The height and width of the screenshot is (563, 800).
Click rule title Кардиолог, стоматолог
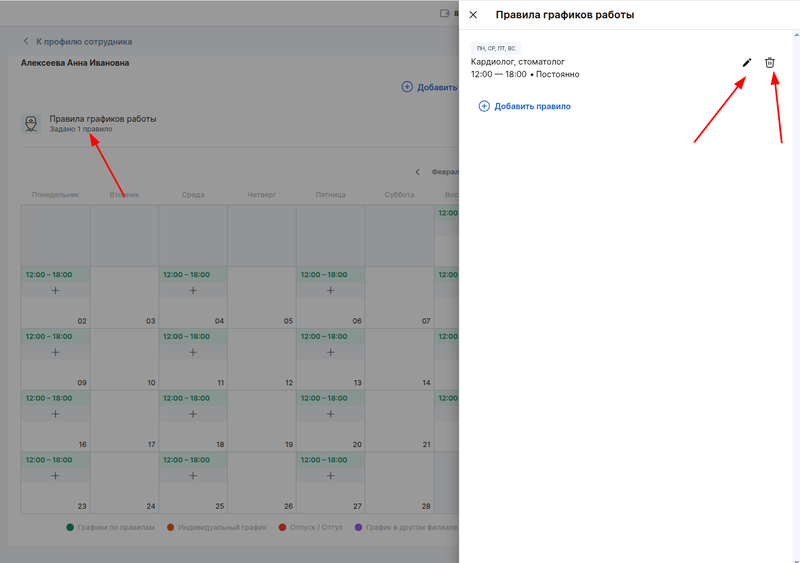[518, 62]
